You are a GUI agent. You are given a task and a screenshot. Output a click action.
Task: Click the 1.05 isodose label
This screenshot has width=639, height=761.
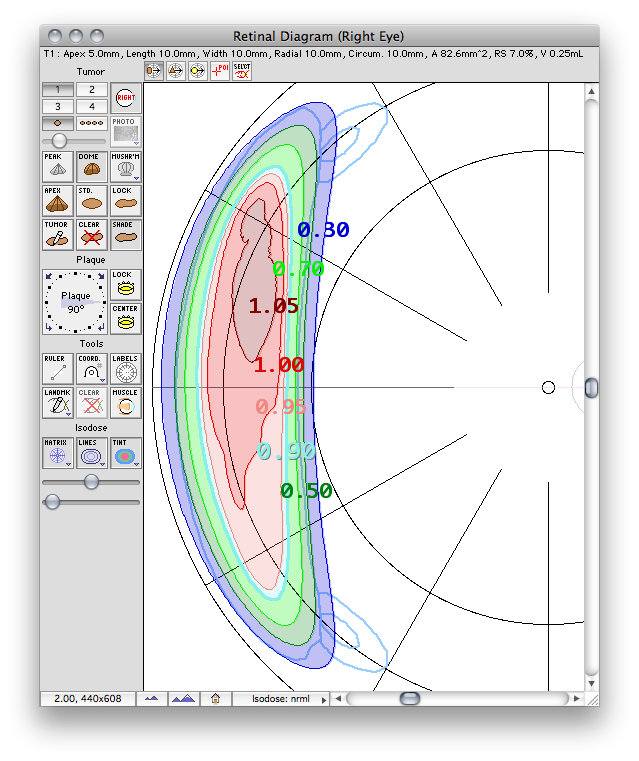pyautogui.click(x=273, y=306)
